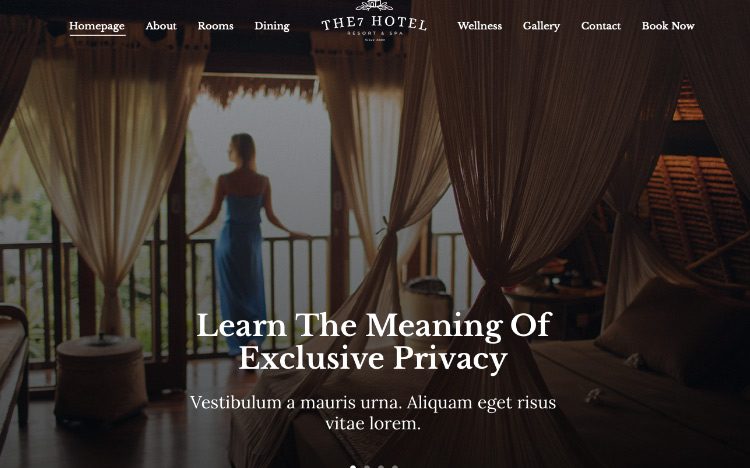The width and height of the screenshot is (750, 468).
Task: Open the Rooms menu link
Action: coord(216,26)
